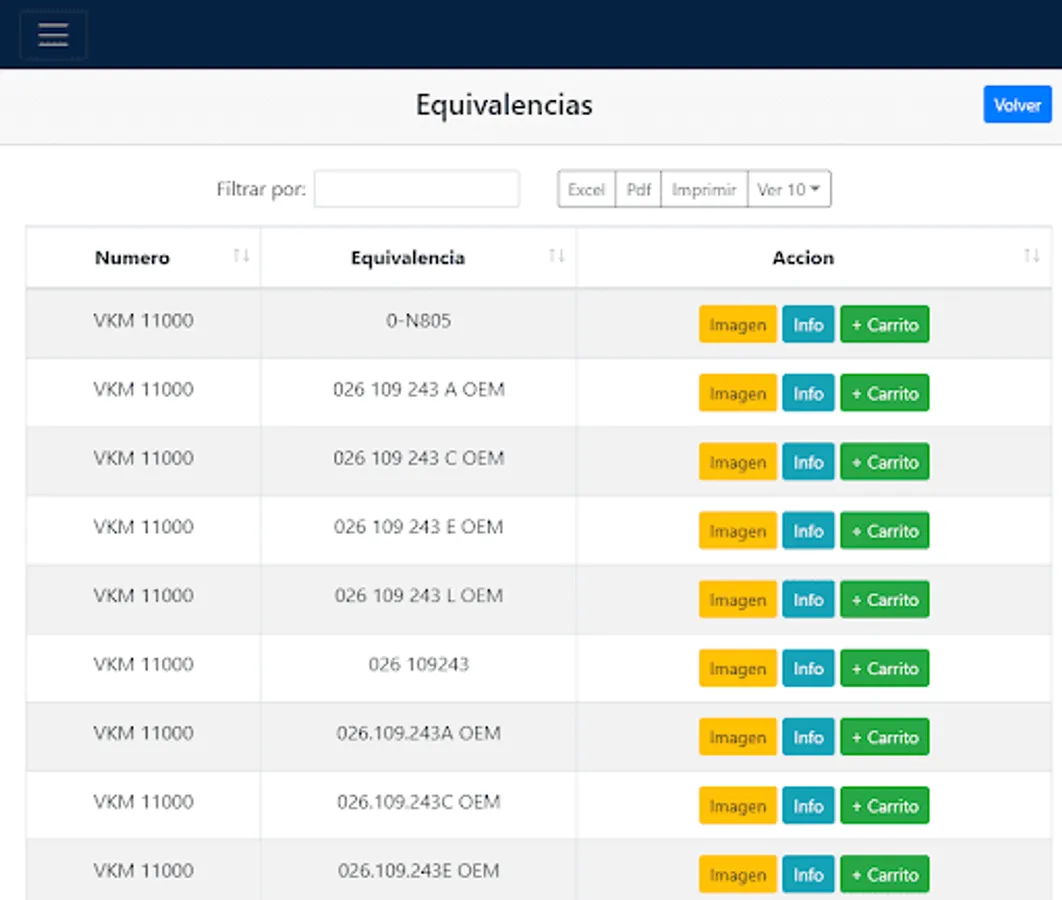The image size is (1062, 900).
Task: Open Info for 026.109.243A OEM
Action: 808,737
